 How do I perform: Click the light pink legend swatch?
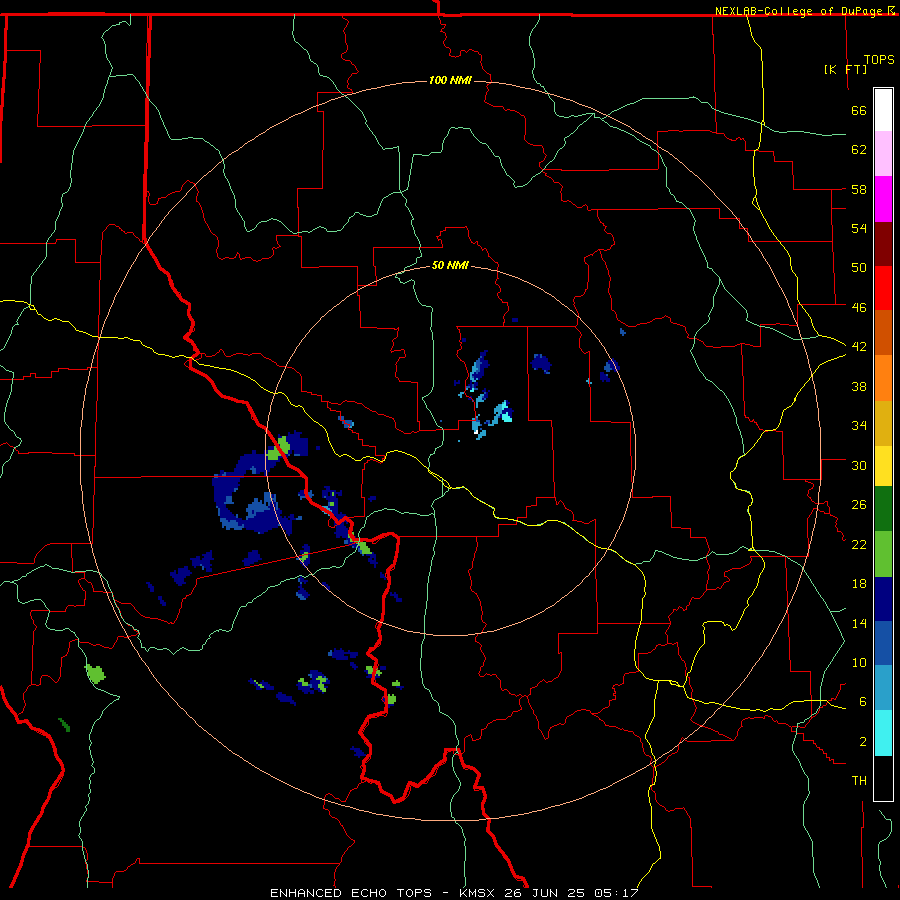[883, 154]
